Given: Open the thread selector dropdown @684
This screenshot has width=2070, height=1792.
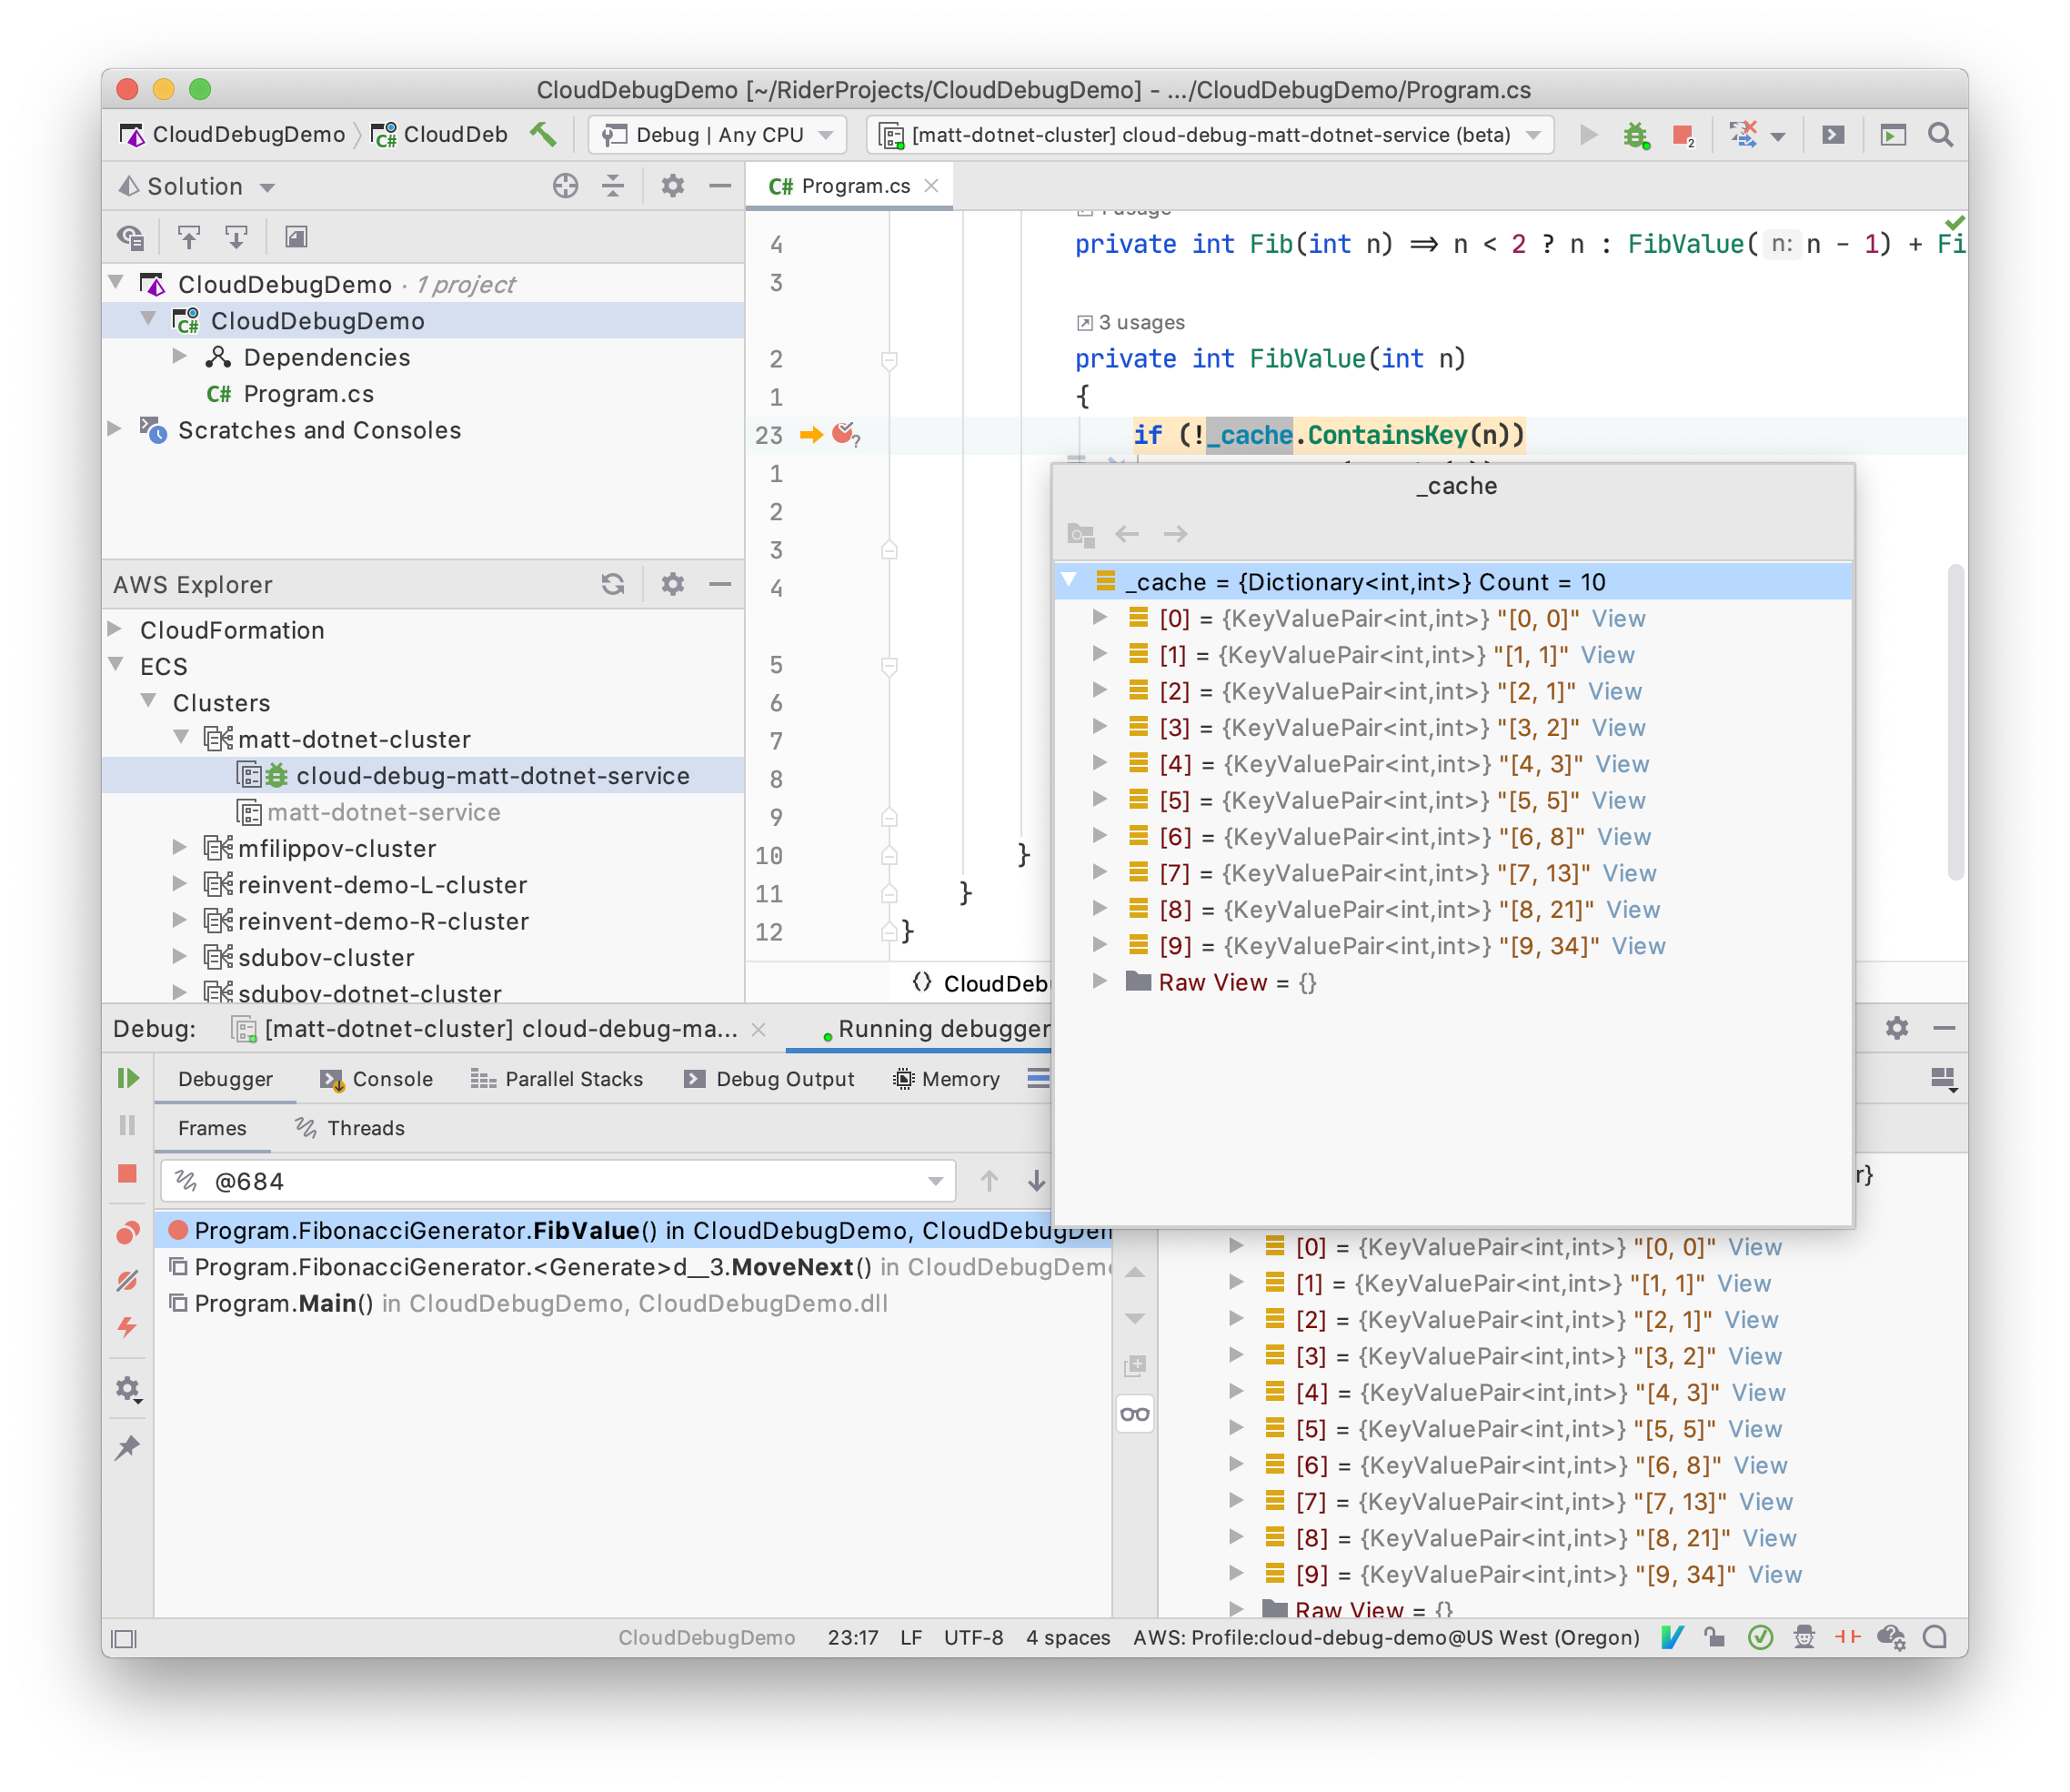Looking at the screenshot, I should (x=558, y=1181).
